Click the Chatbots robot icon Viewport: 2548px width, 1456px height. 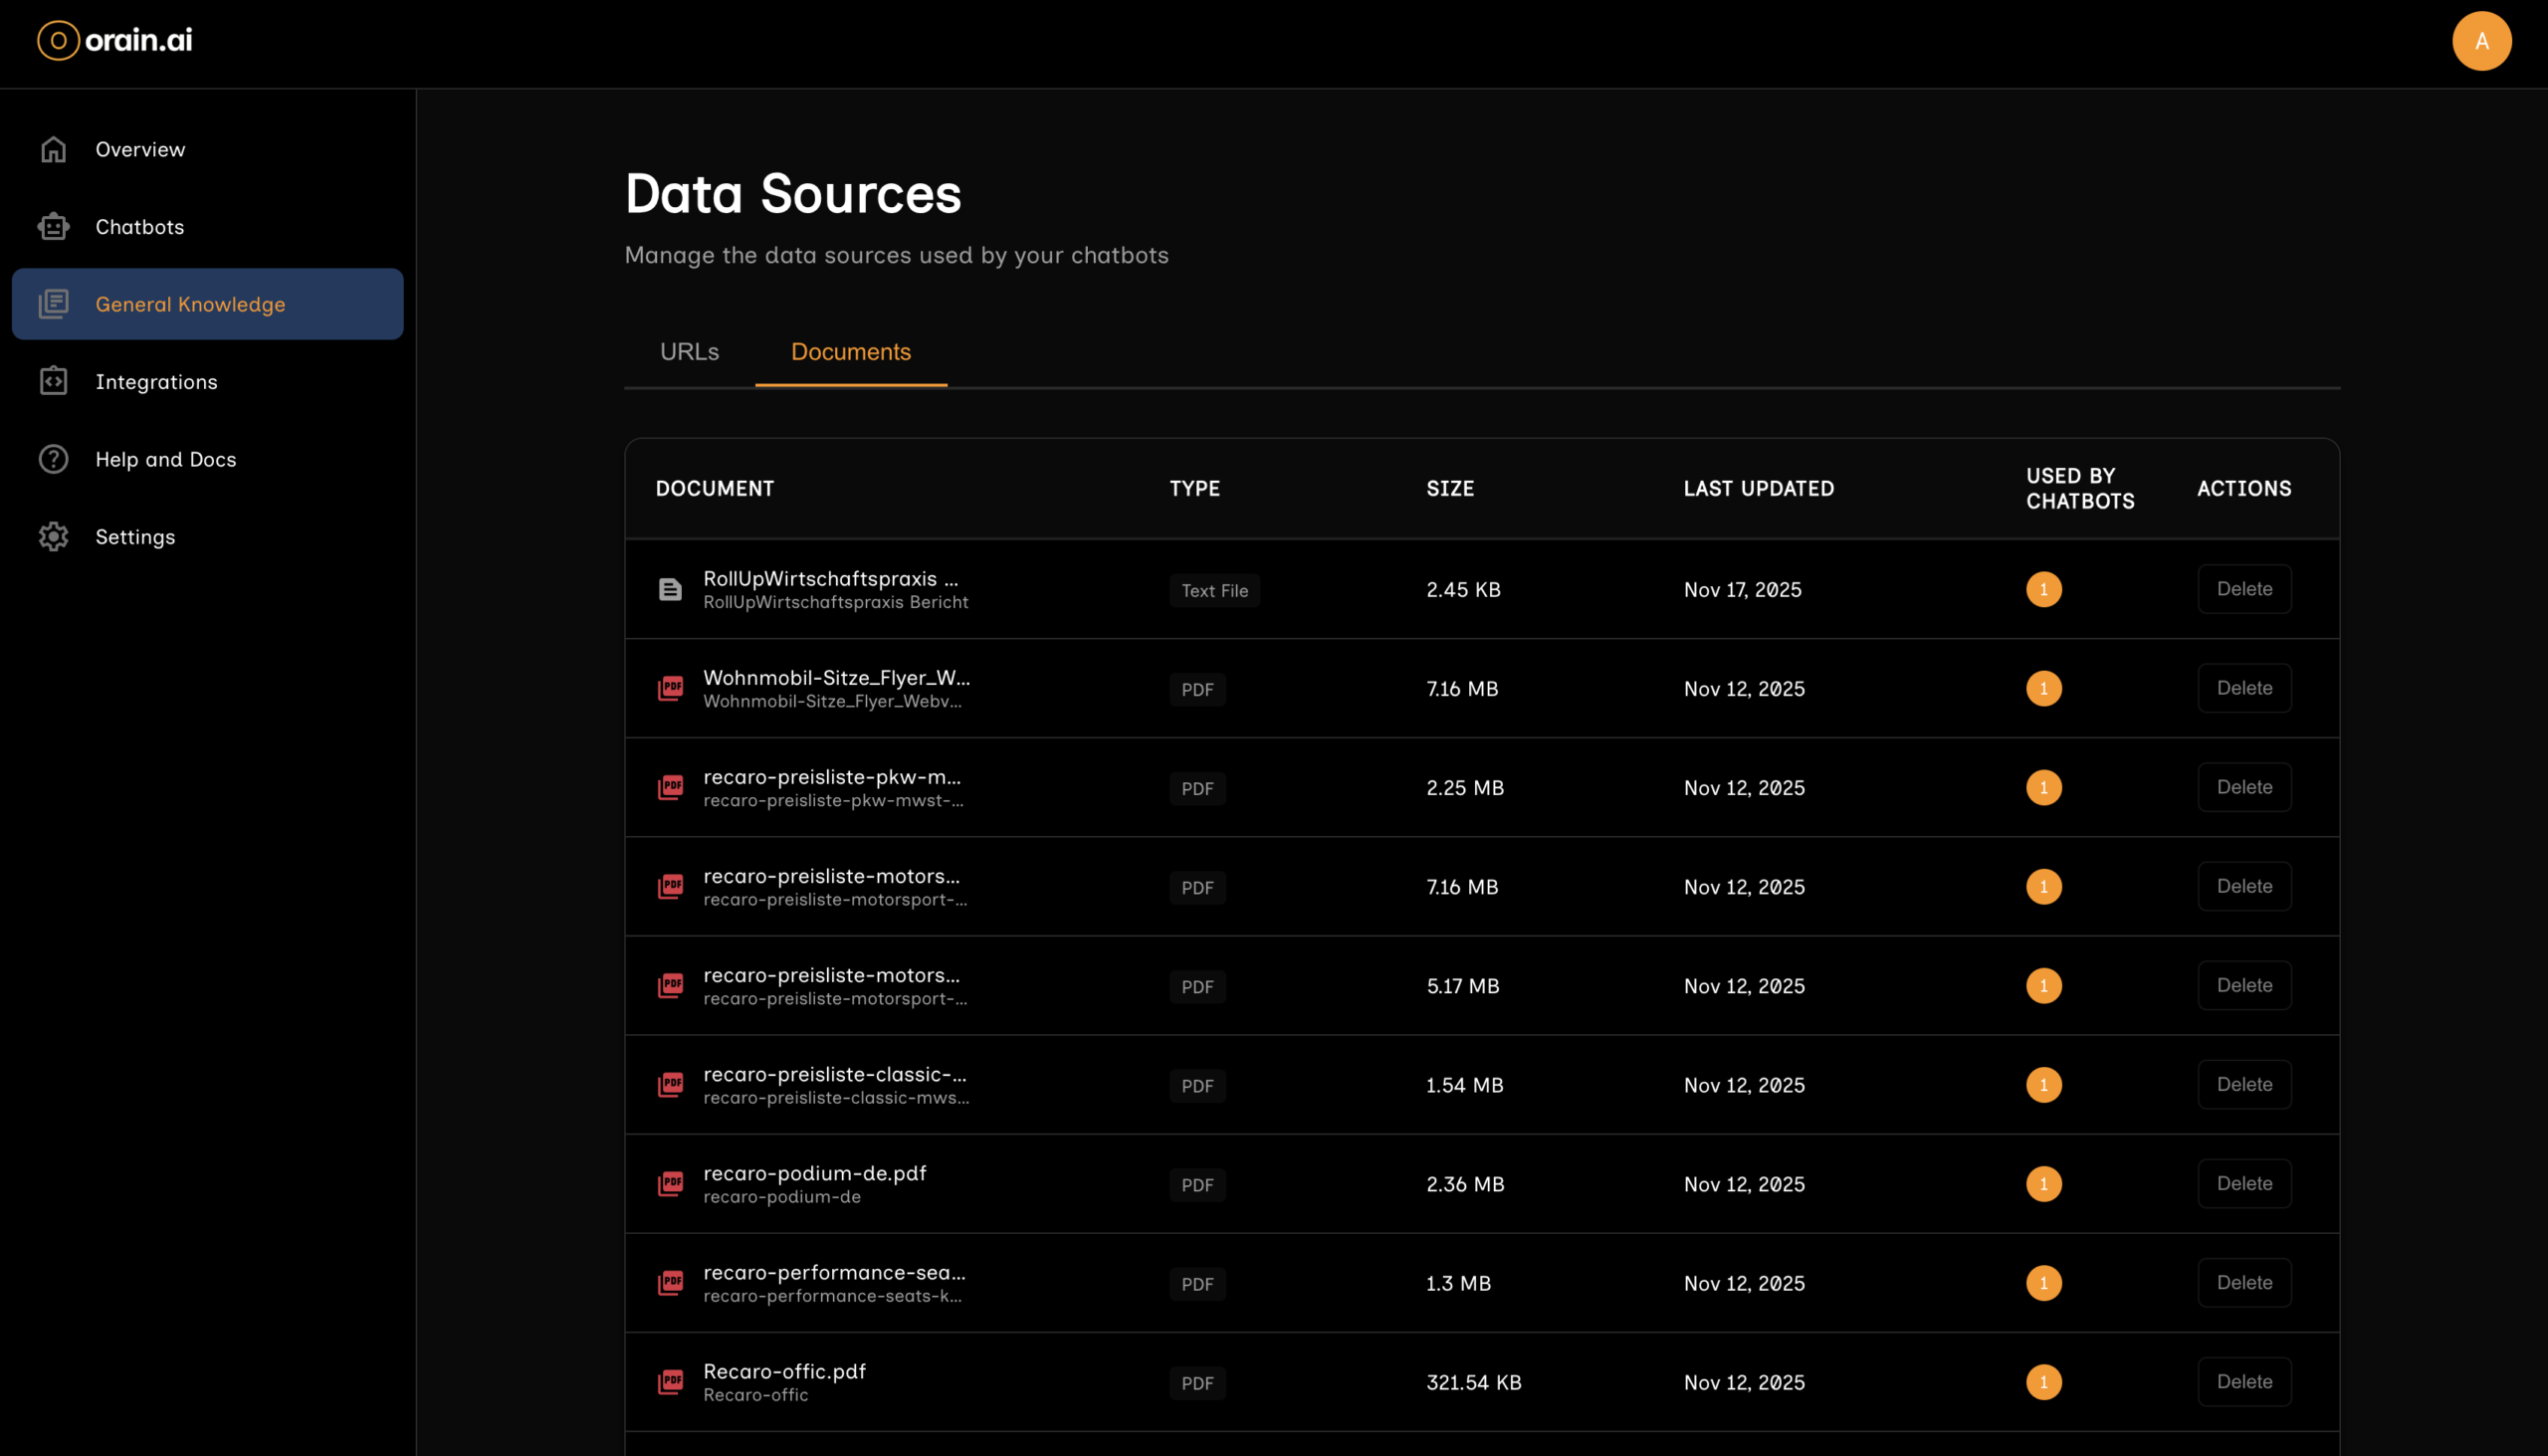(x=53, y=227)
